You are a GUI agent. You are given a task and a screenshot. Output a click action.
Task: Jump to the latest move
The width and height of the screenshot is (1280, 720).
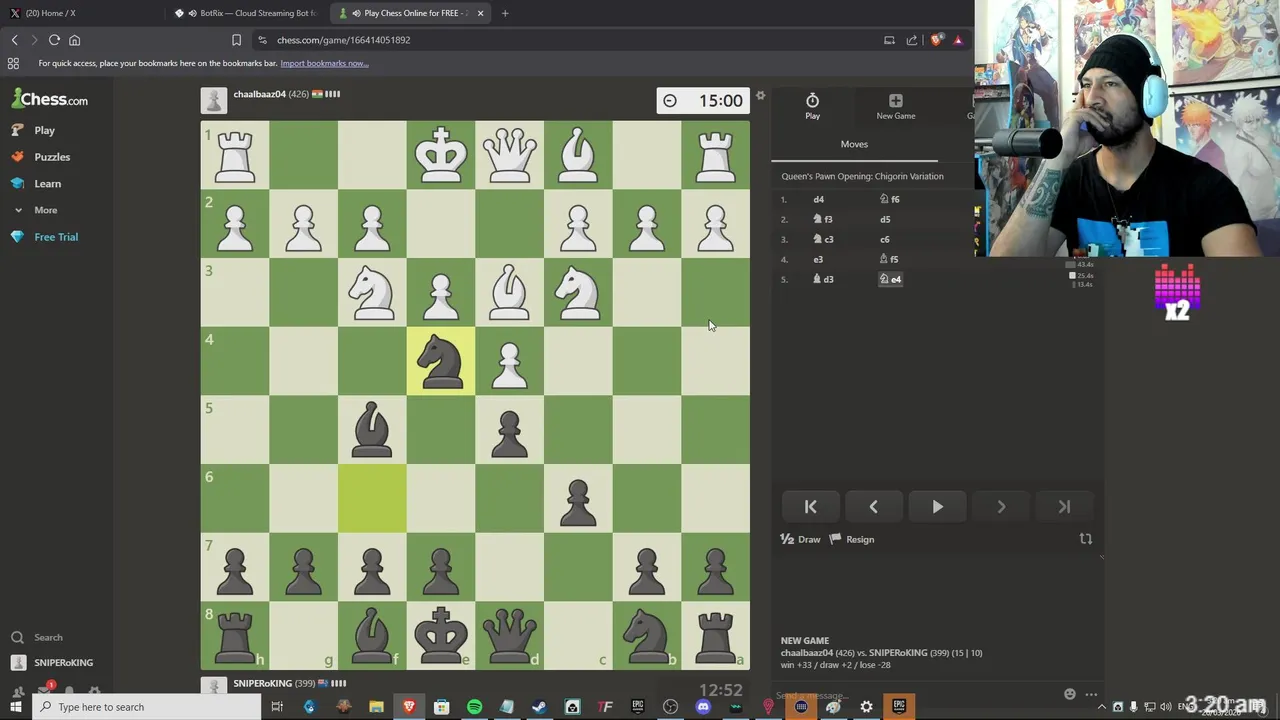(x=1064, y=507)
